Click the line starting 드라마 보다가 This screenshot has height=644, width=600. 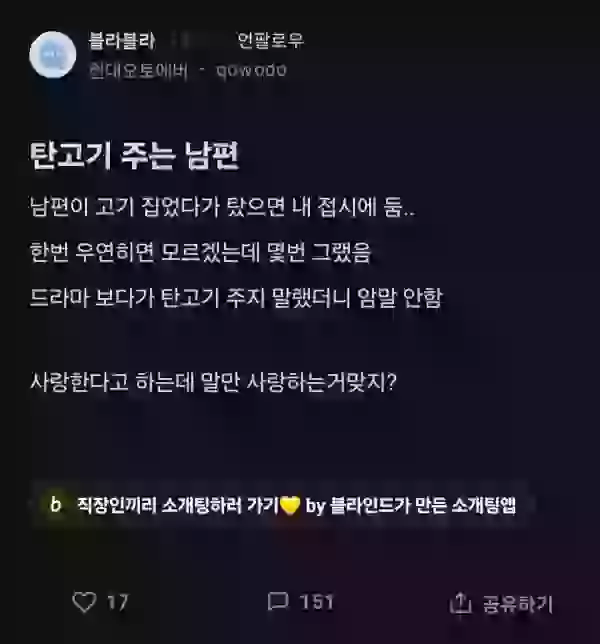click(236, 297)
